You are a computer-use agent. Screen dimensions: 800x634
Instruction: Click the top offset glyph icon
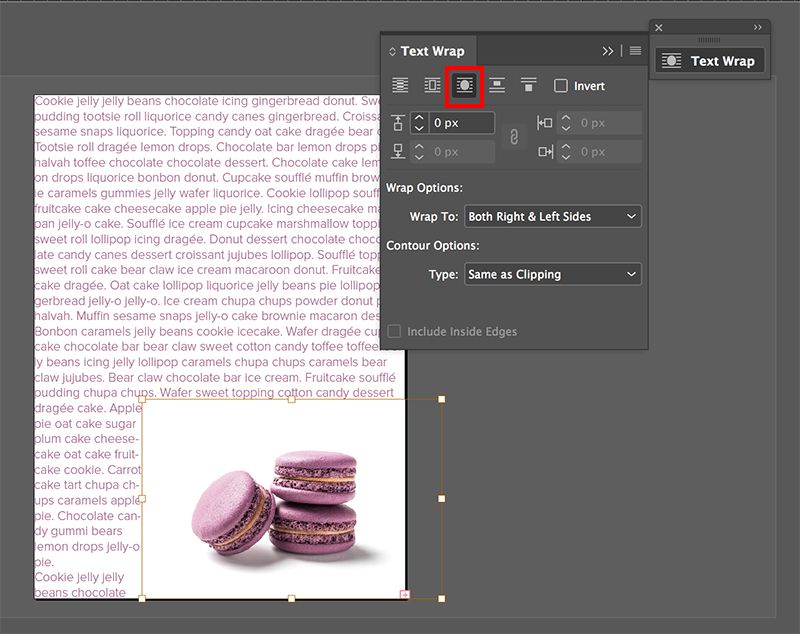[398, 122]
